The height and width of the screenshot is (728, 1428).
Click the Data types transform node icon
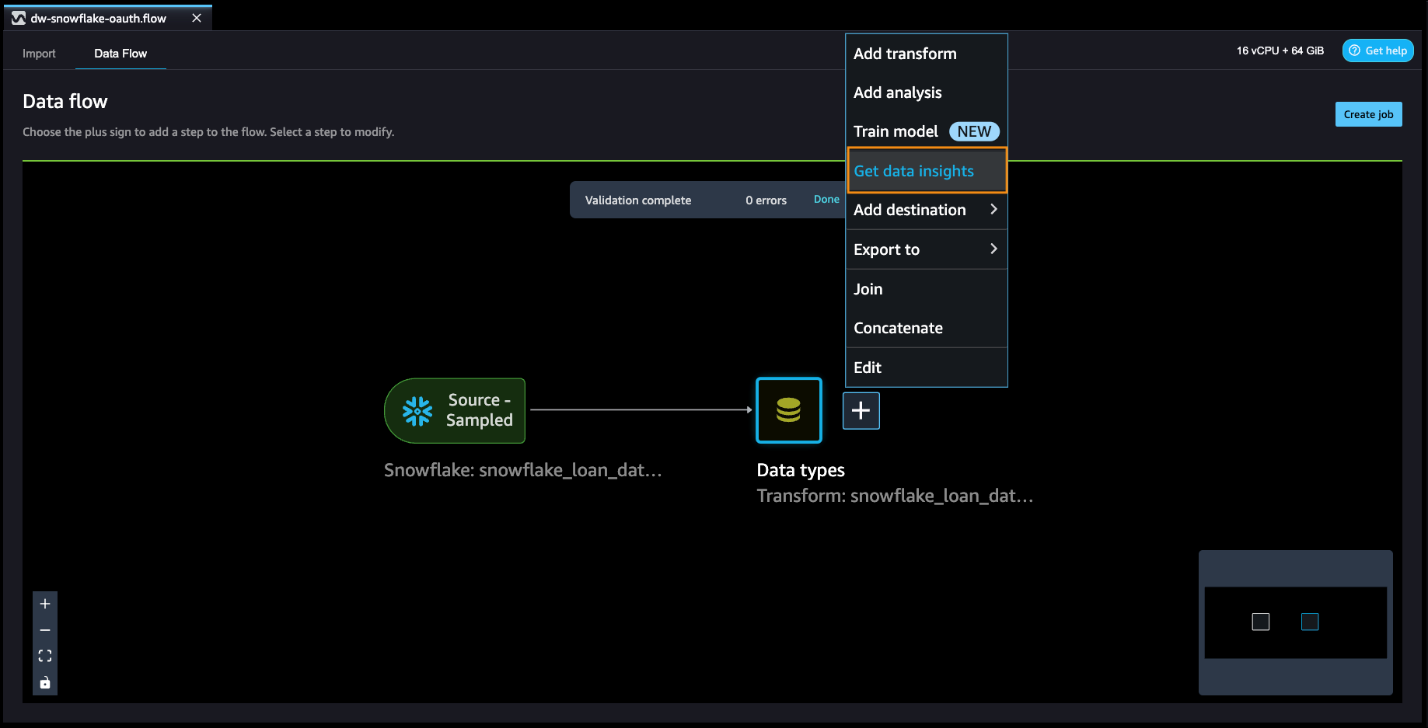[788, 410]
